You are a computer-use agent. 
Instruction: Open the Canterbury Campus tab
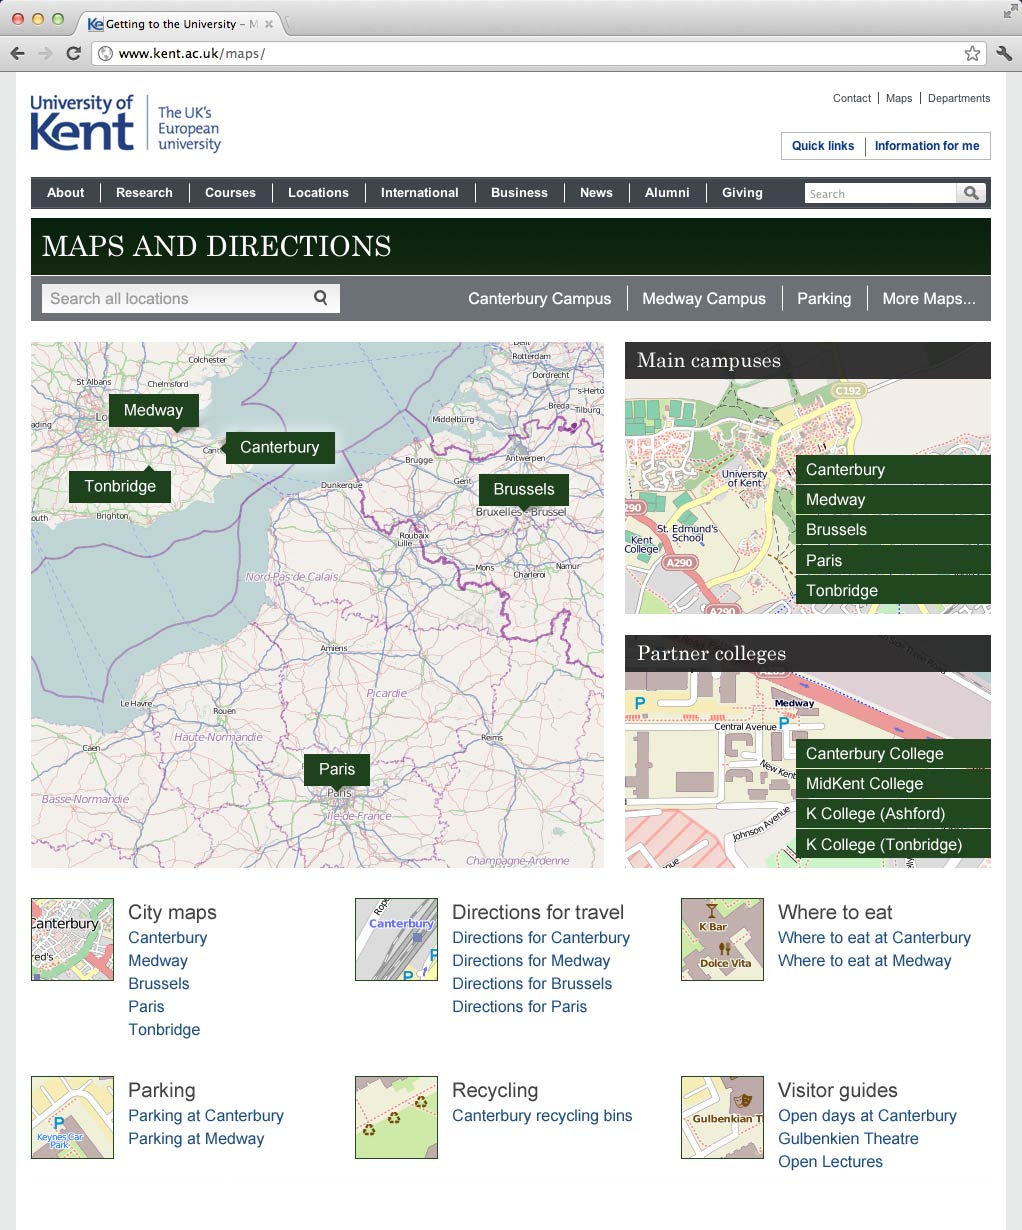[539, 299]
